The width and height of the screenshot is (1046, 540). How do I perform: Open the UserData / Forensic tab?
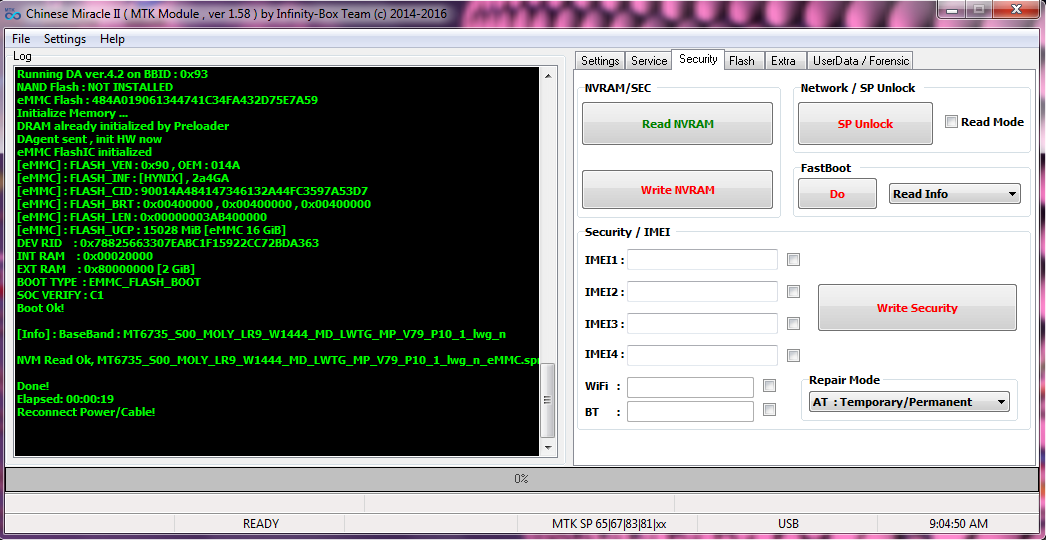pyautogui.click(x=861, y=61)
